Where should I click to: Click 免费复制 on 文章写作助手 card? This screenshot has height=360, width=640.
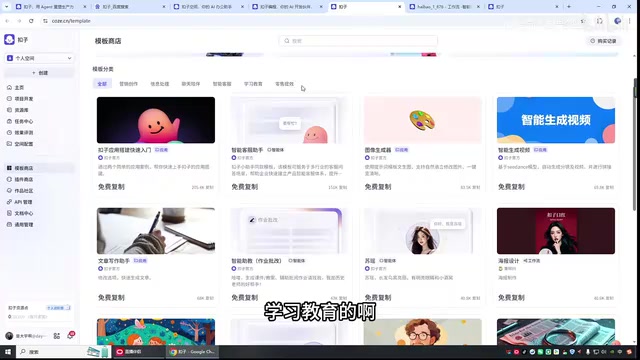tap(111, 298)
